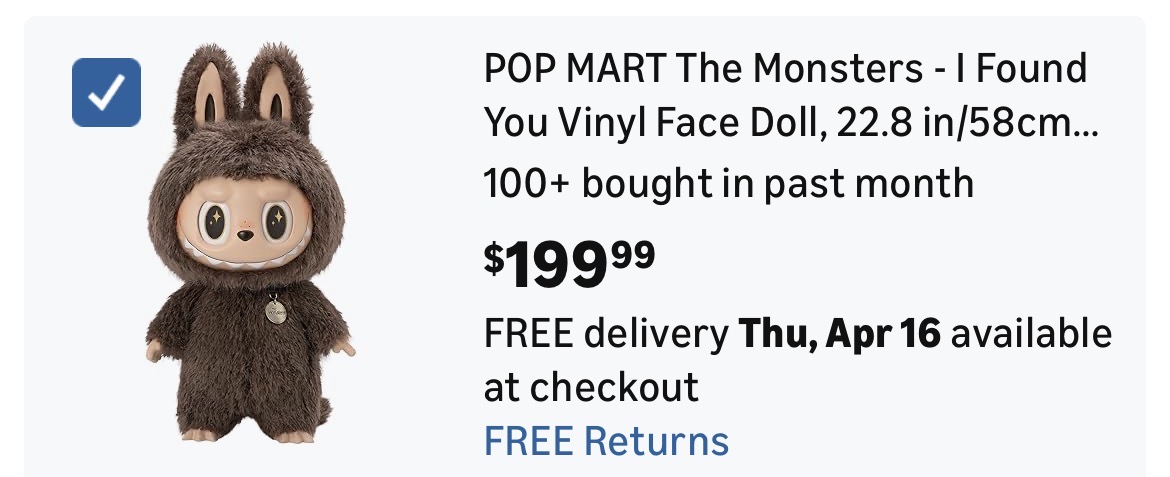The width and height of the screenshot is (1170, 477).
Task: Uncheck the item selection checkbox
Action: 106,93
